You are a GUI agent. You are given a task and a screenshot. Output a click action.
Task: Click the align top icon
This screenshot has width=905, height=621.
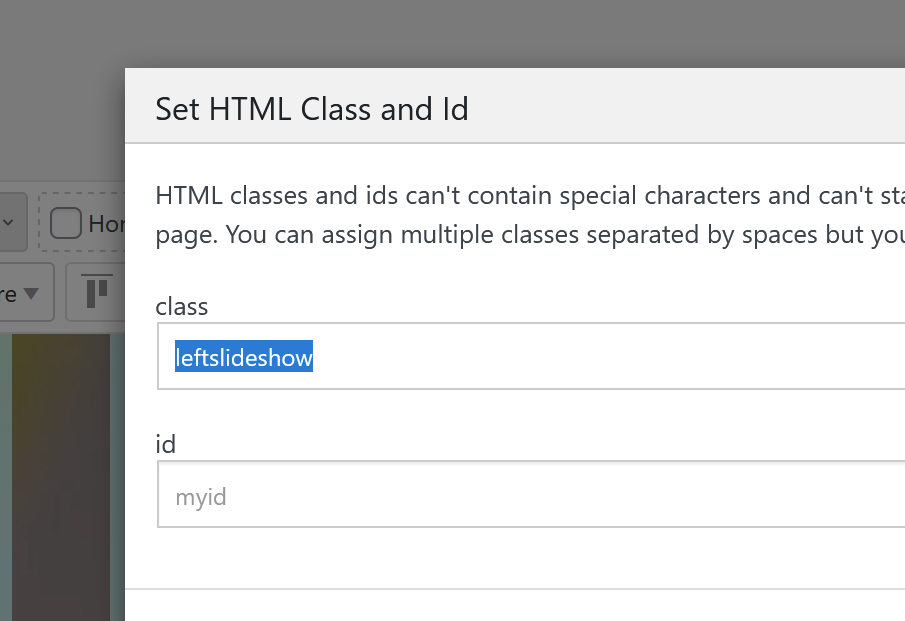click(x=97, y=291)
